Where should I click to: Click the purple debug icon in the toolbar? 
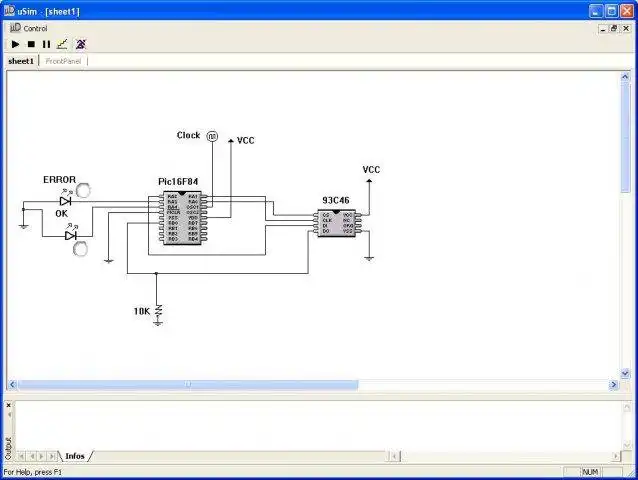81,44
